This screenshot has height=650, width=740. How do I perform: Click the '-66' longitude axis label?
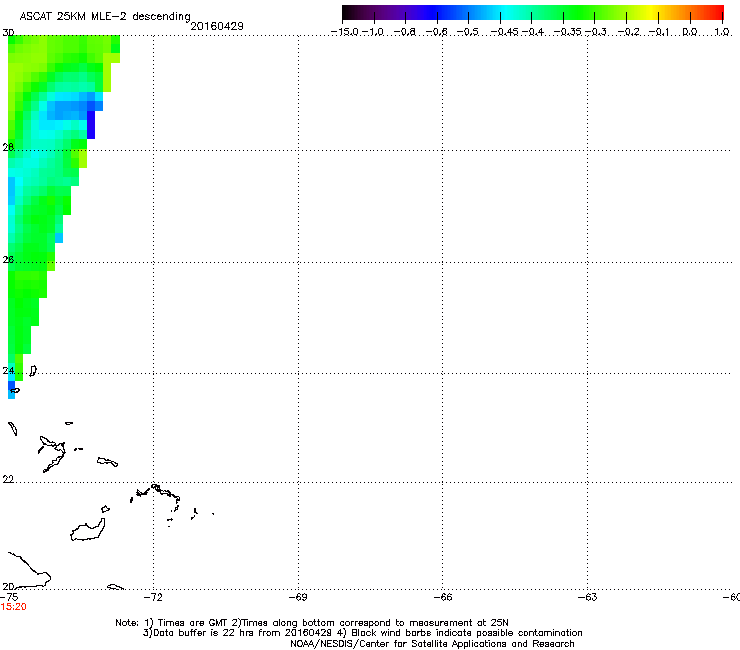[x=443, y=597]
